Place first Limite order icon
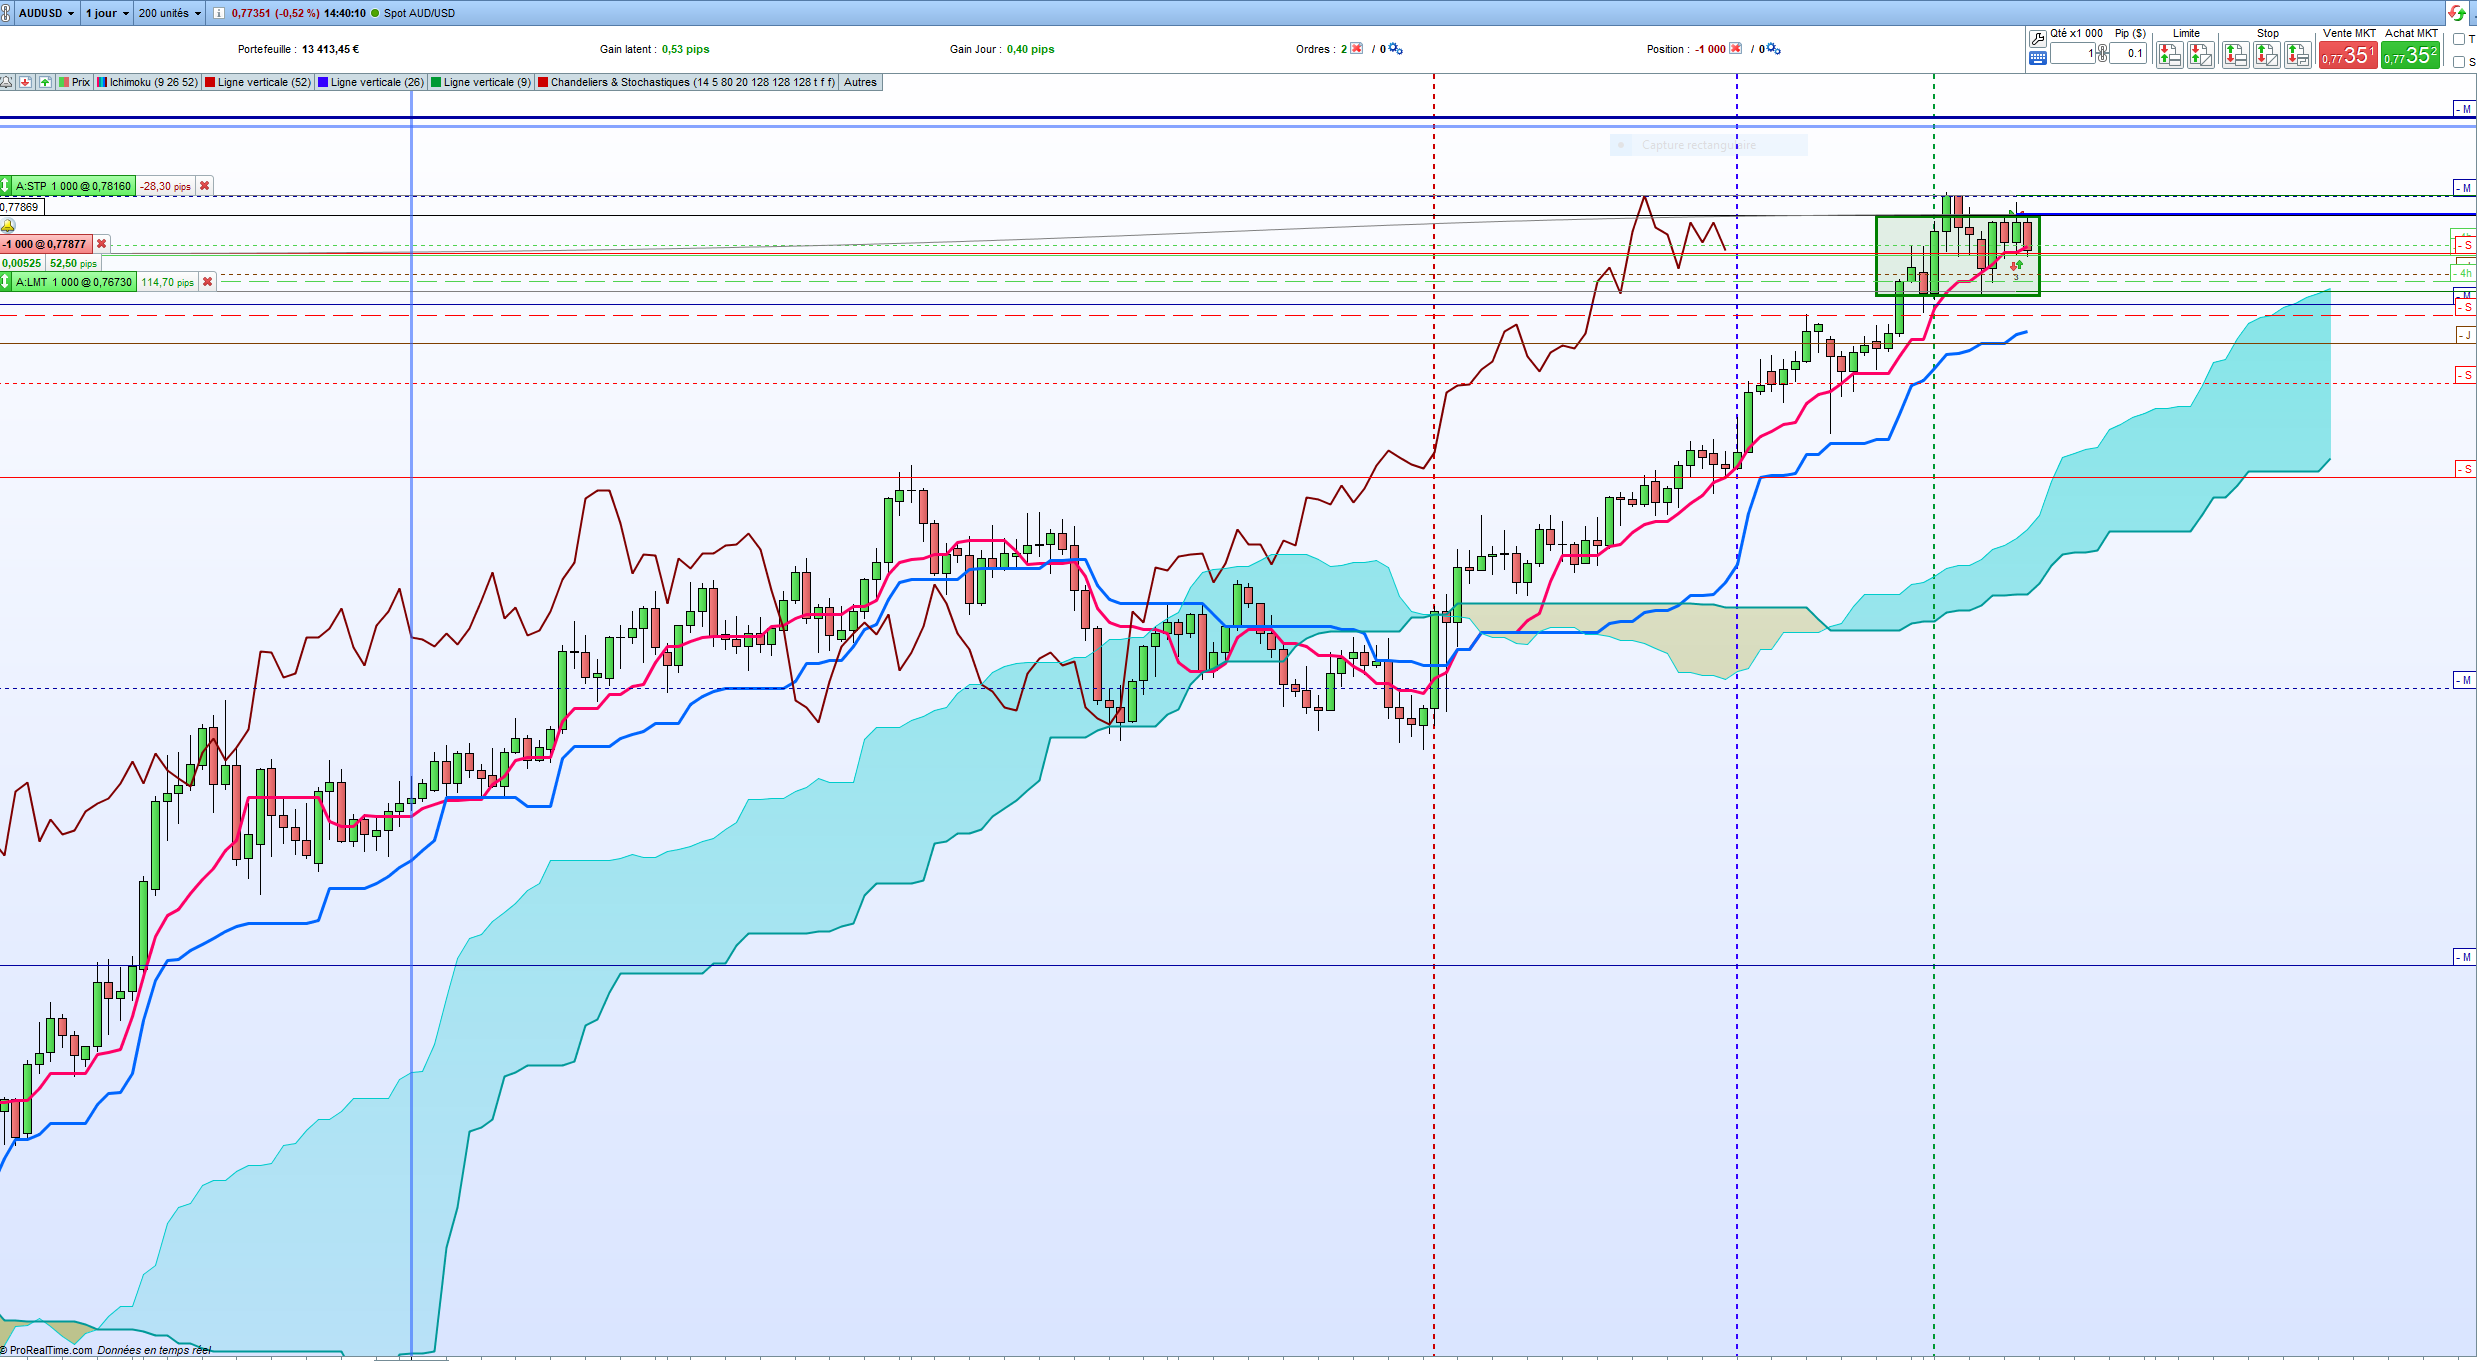Screen dimensions: 2477x1361 [x=2169, y=55]
